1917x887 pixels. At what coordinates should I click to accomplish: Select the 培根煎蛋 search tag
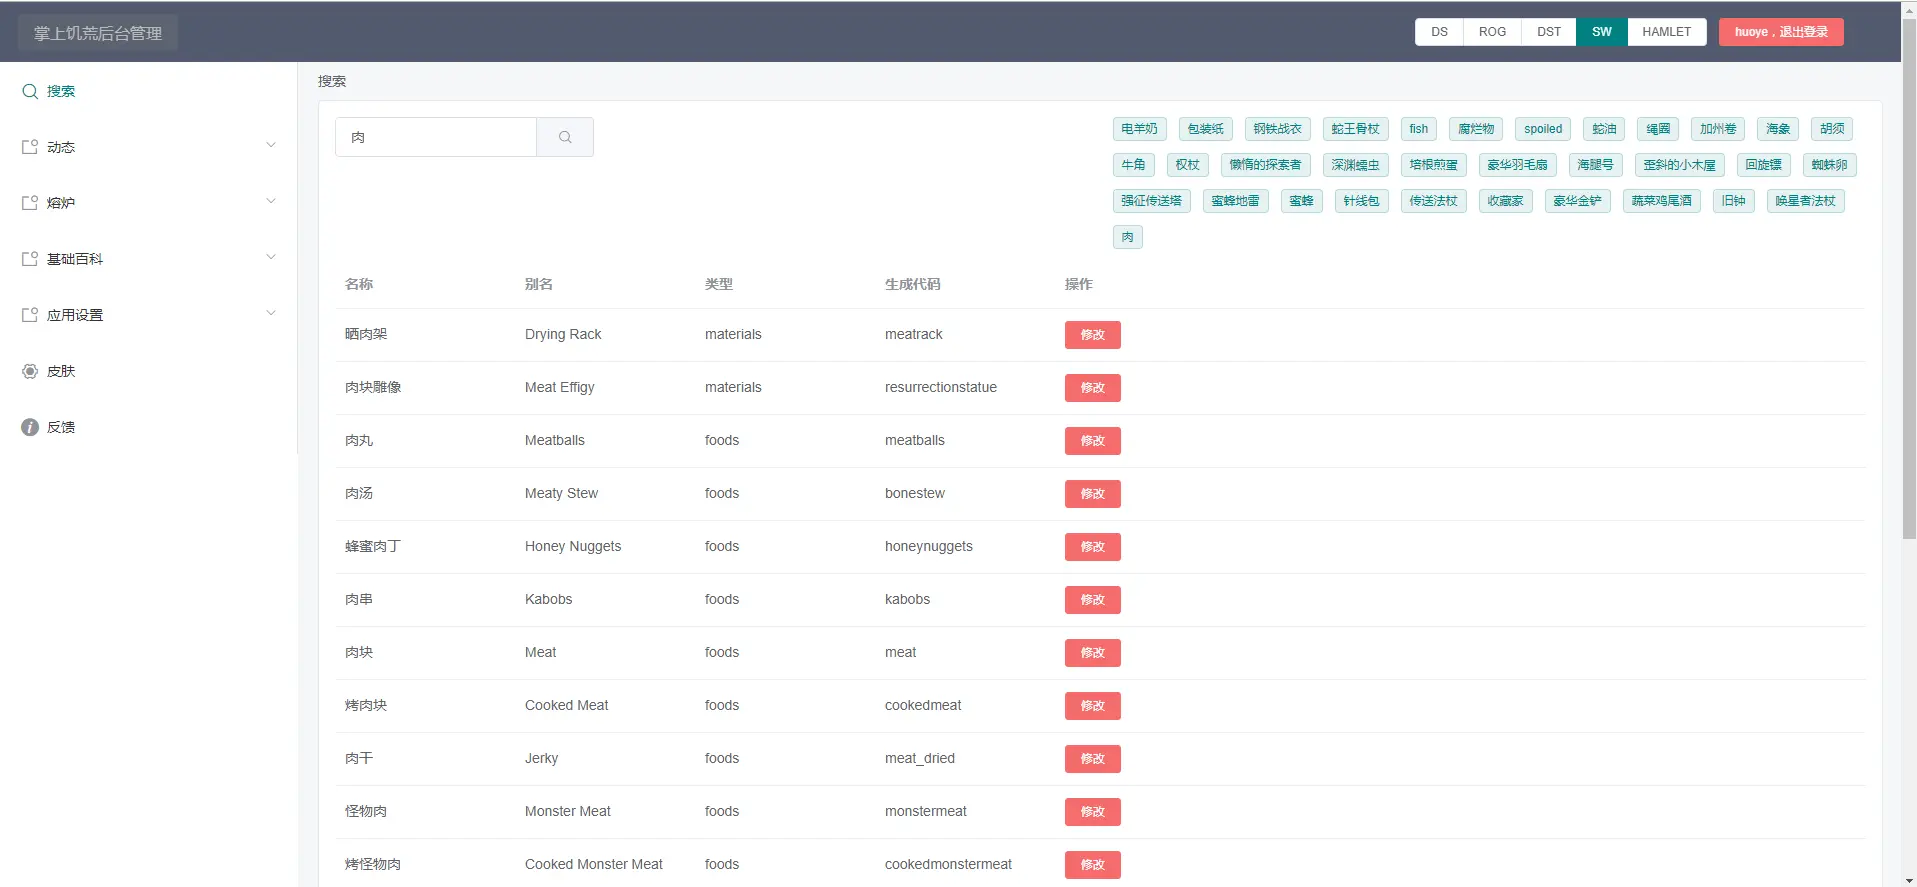[x=1433, y=165]
